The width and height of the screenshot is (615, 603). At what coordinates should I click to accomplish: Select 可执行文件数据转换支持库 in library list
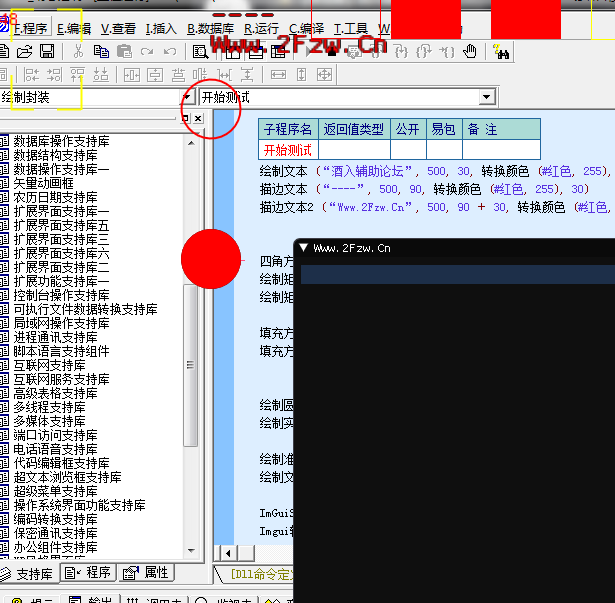click(x=85, y=309)
